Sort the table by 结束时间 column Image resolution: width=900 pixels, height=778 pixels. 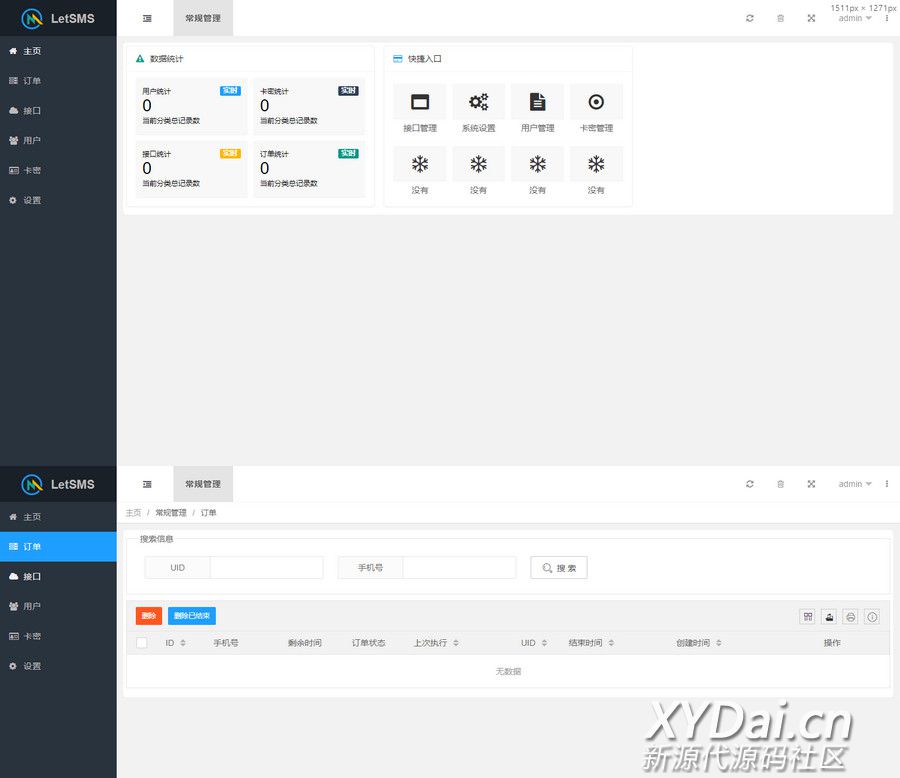click(x=611, y=643)
